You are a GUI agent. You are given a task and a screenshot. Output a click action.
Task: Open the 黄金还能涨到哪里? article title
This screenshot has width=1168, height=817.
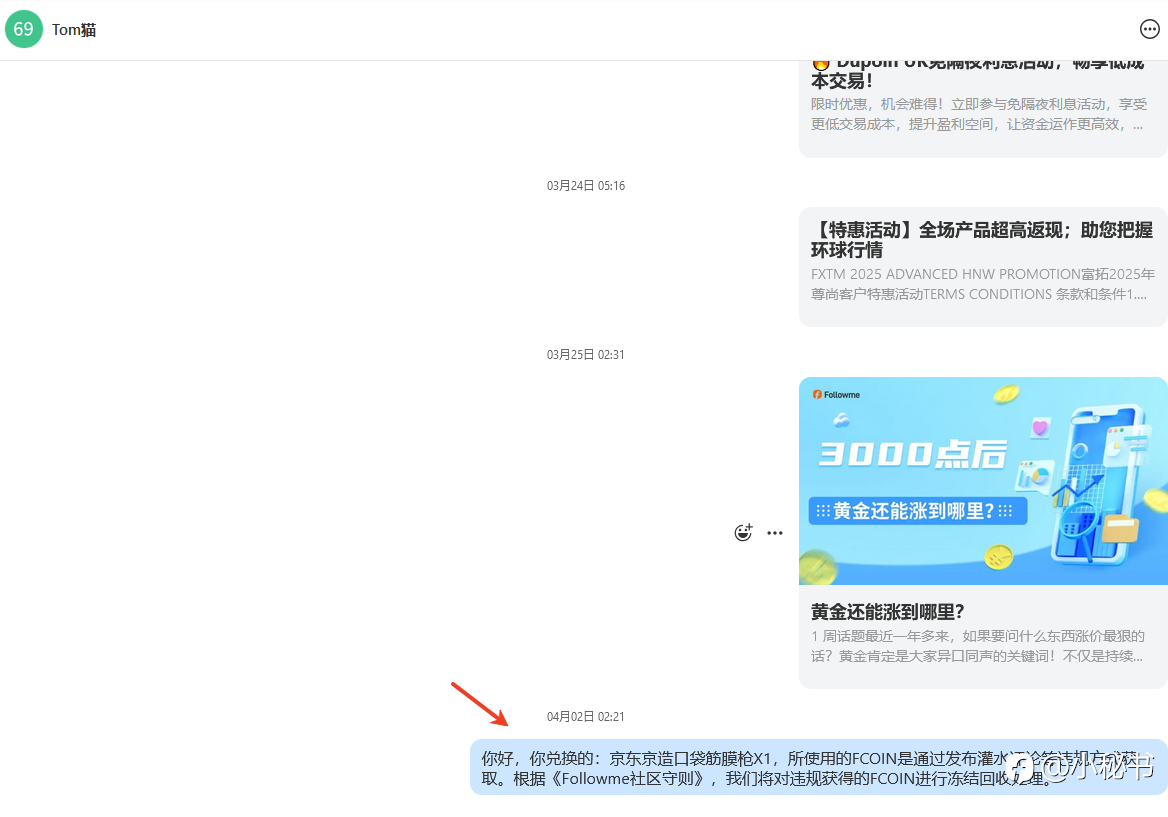[888, 612]
